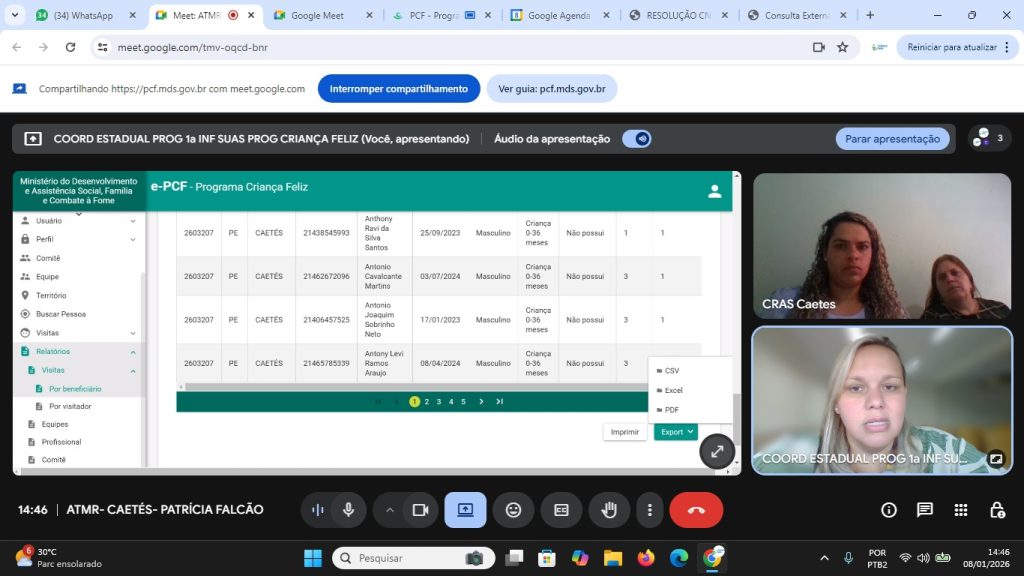Open the emoji reactions icon
The width and height of the screenshot is (1024, 576).
tap(513, 510)
